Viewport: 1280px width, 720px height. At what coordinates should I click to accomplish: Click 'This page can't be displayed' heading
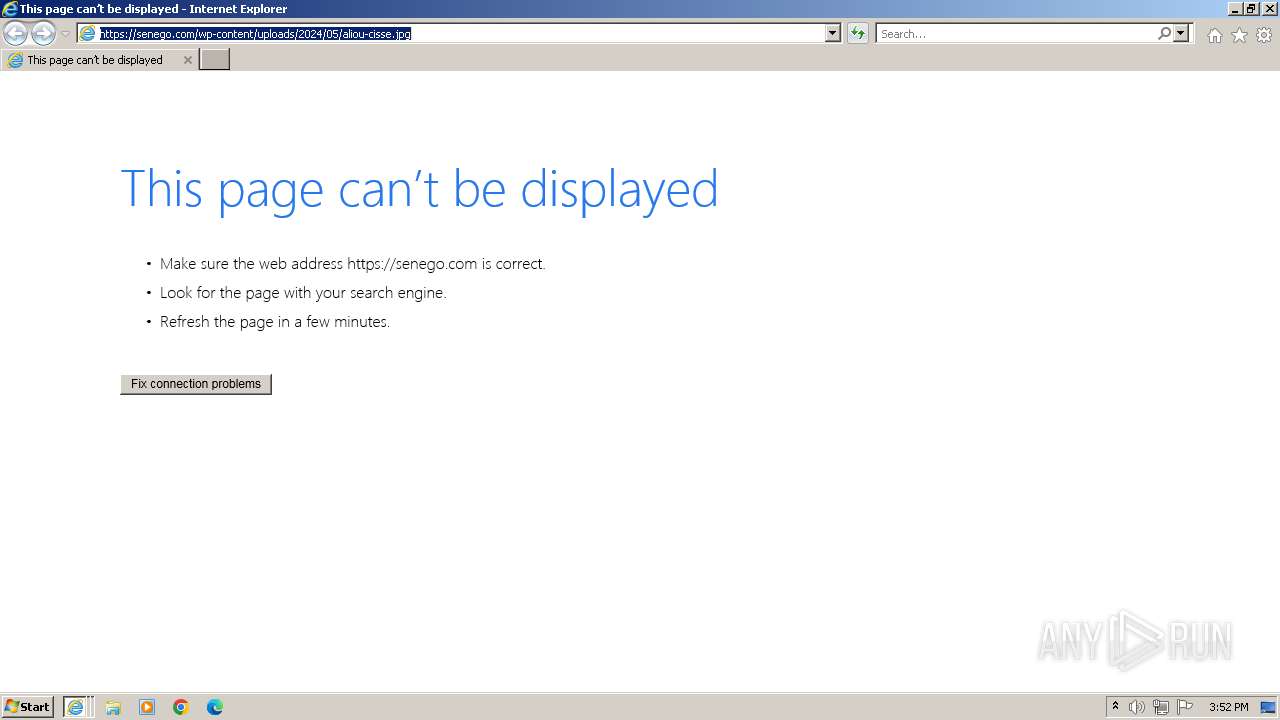pyautogui.click(x=419, y=189)
